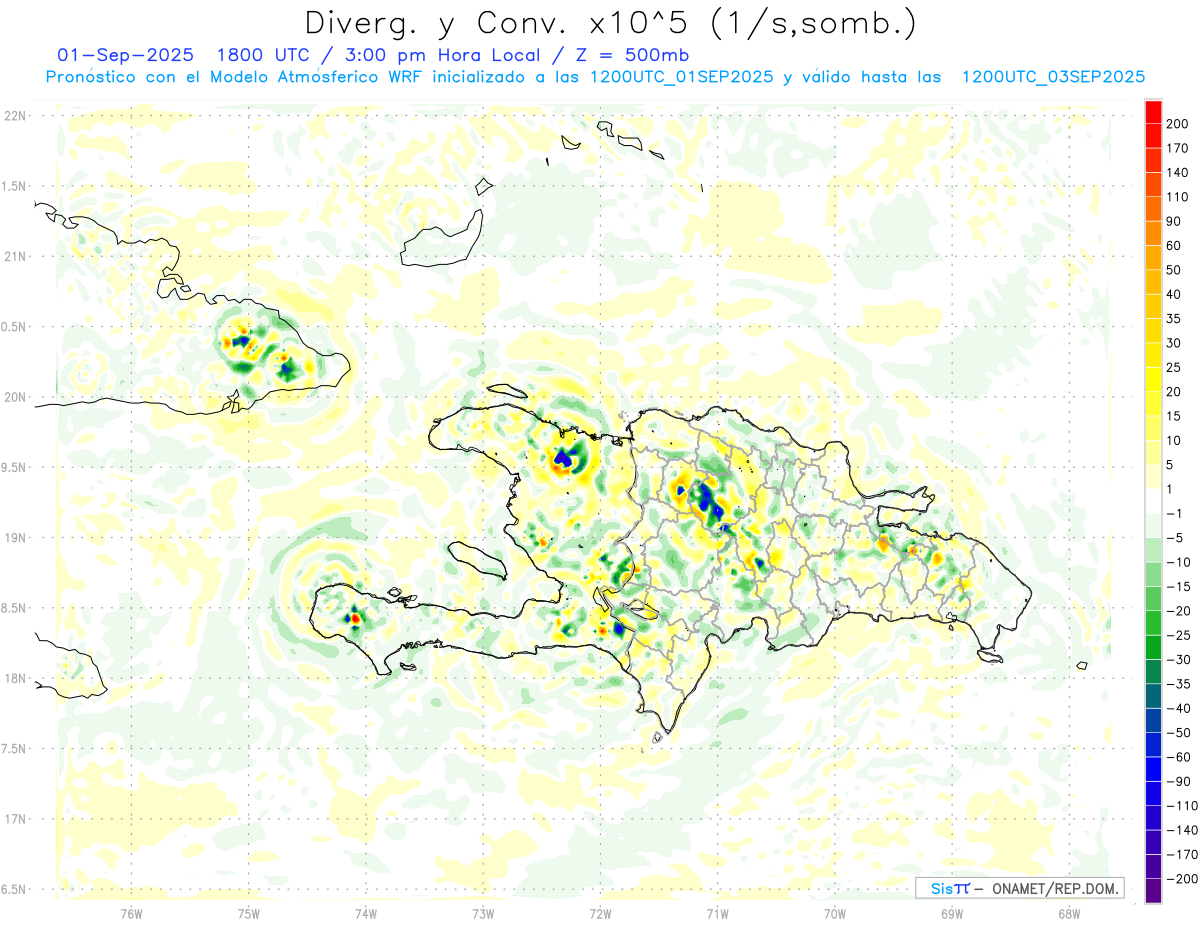Click the '-40' color scale label
The width and height of the screenshot is (1200, 927).
point(1177,708)
